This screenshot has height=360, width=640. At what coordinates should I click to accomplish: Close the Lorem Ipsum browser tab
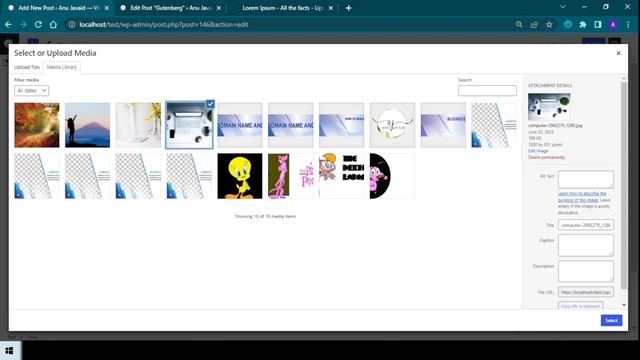pyautogui.click(x=331, y=8)
